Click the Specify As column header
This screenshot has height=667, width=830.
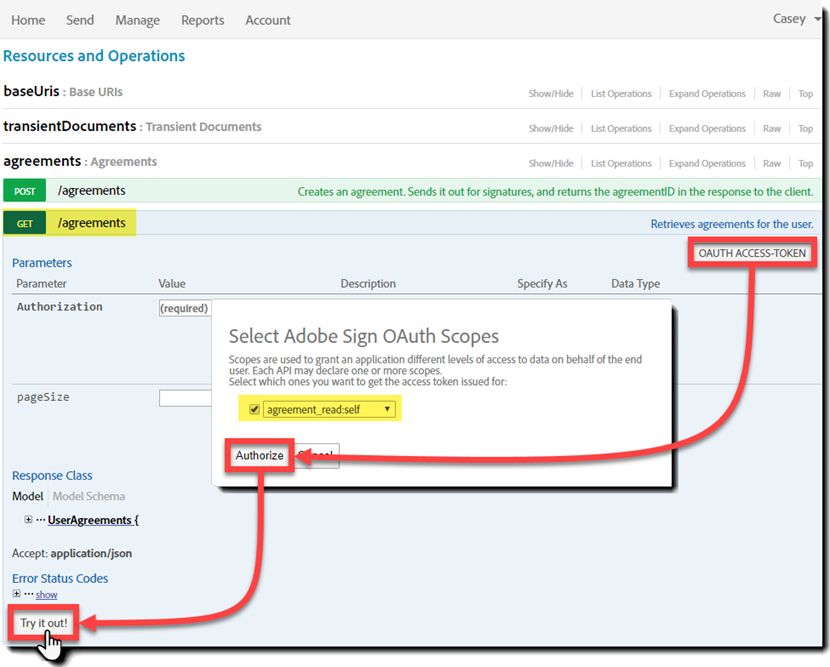click(x=542, y=283)
